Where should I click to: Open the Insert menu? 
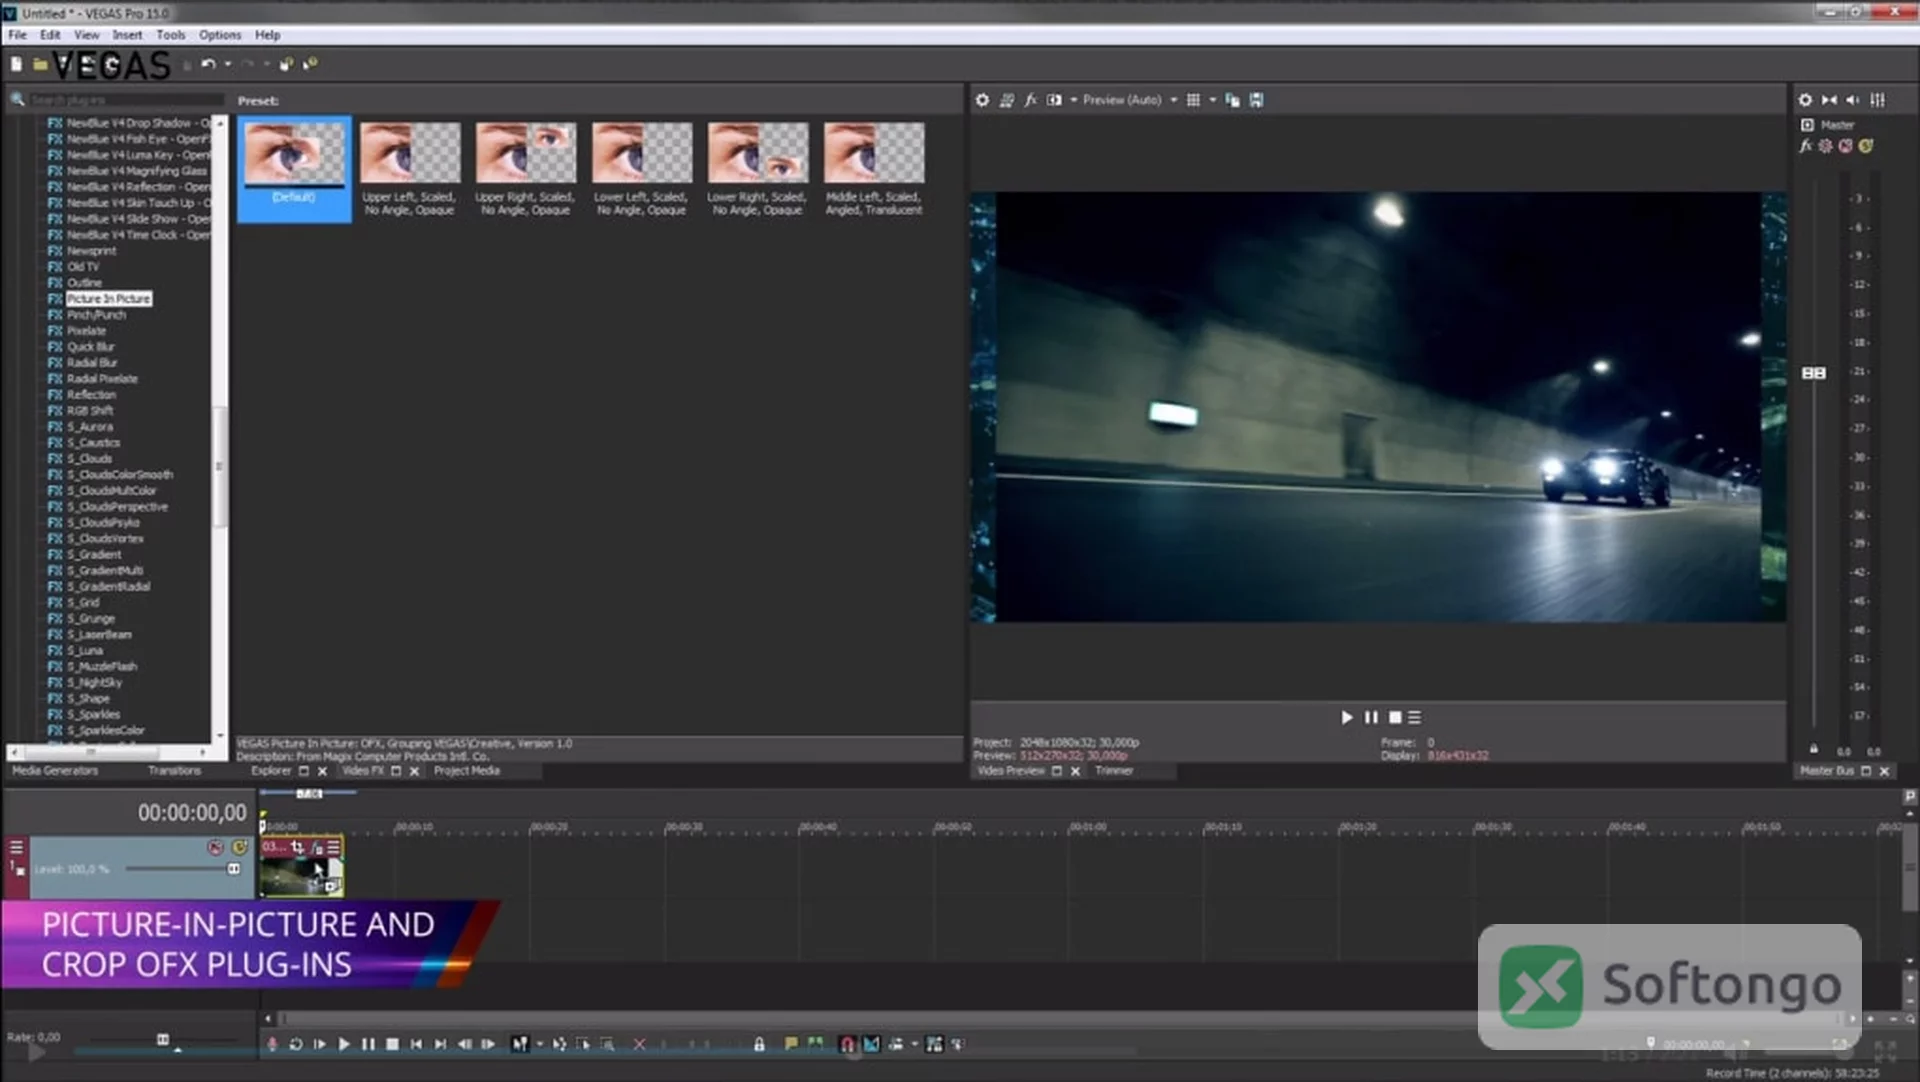[127, 35]
